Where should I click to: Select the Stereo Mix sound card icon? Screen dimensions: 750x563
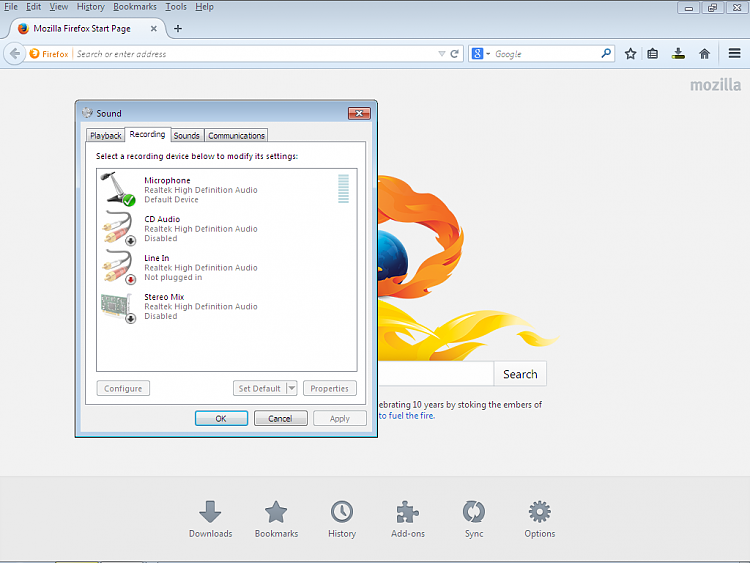click(x=118, y=307)
